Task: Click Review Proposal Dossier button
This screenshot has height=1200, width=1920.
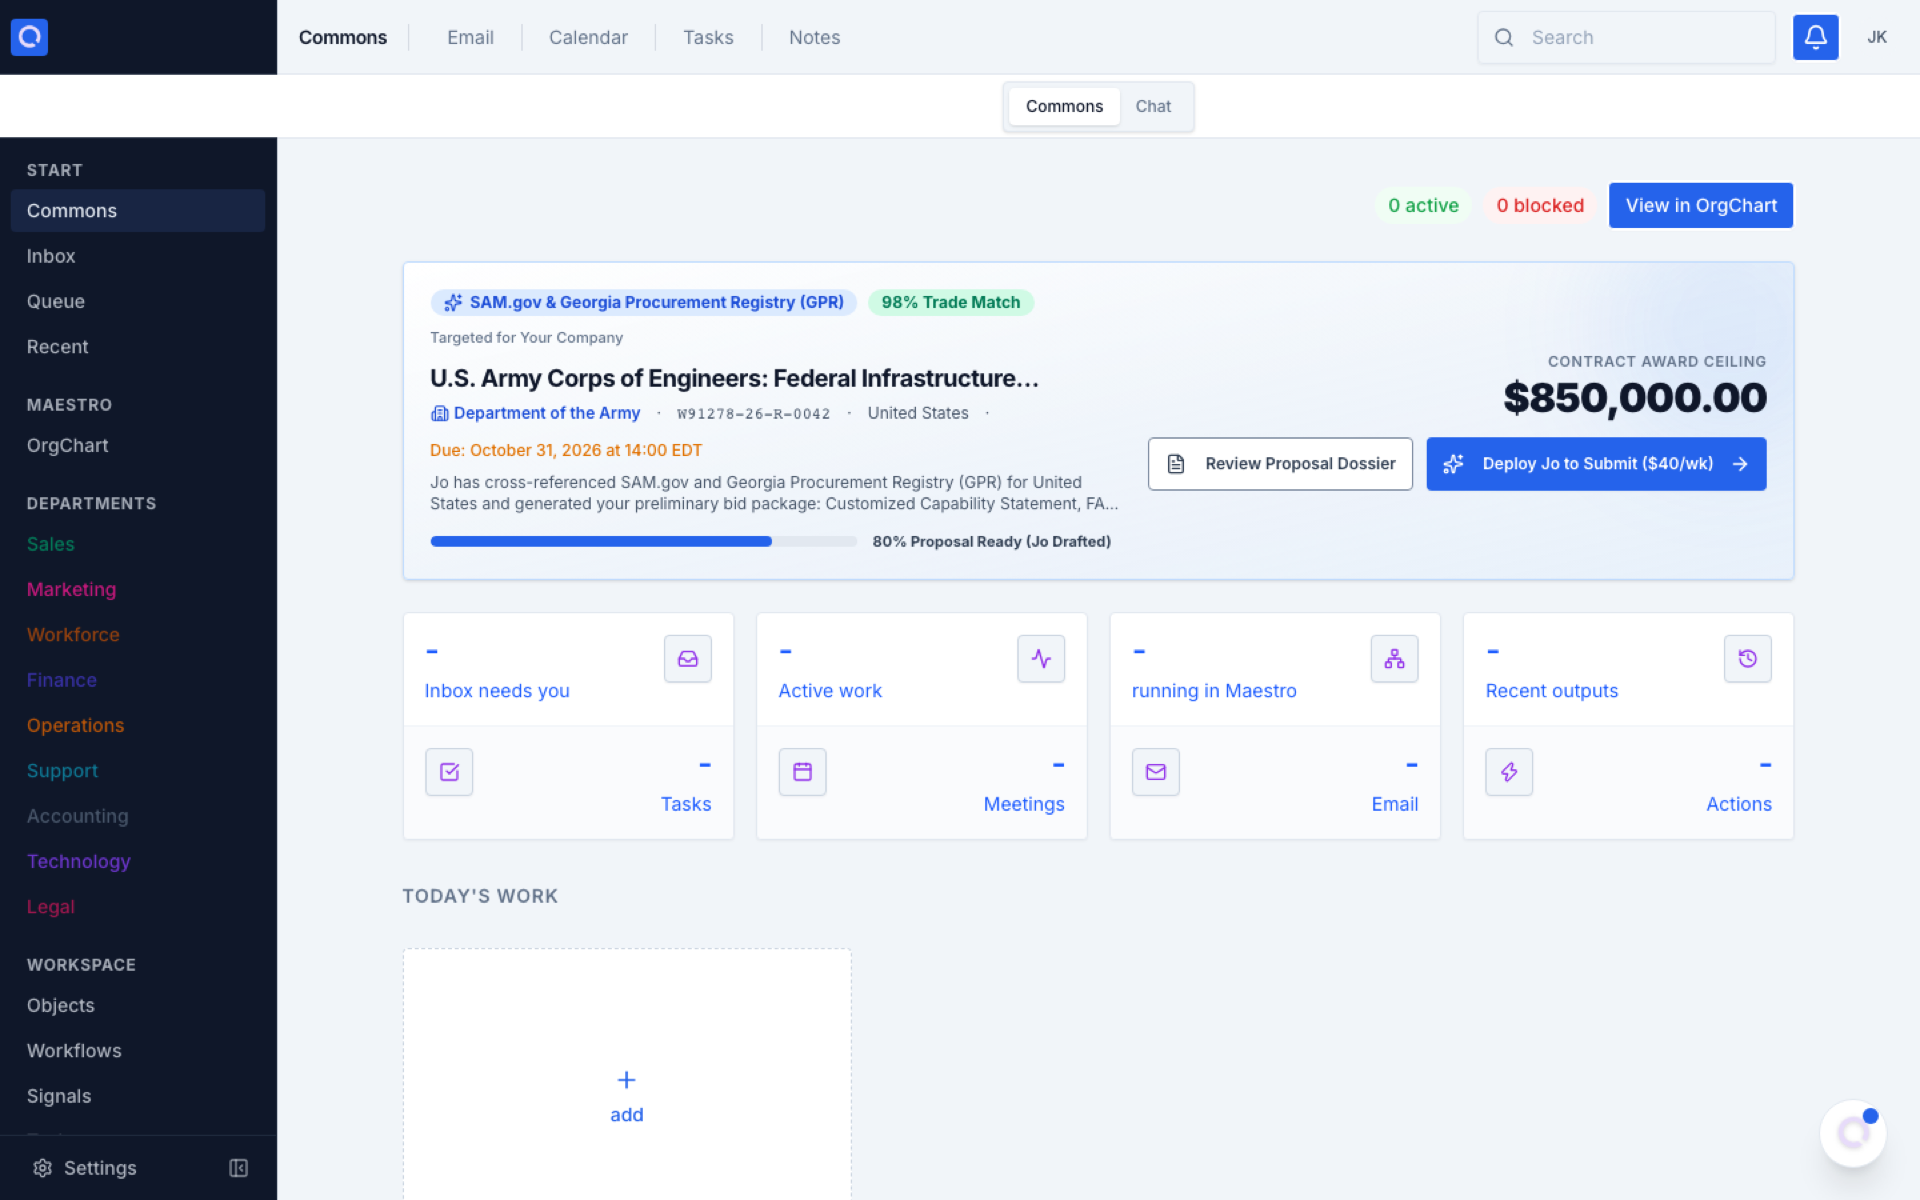Action: [x=1280, y=464]
